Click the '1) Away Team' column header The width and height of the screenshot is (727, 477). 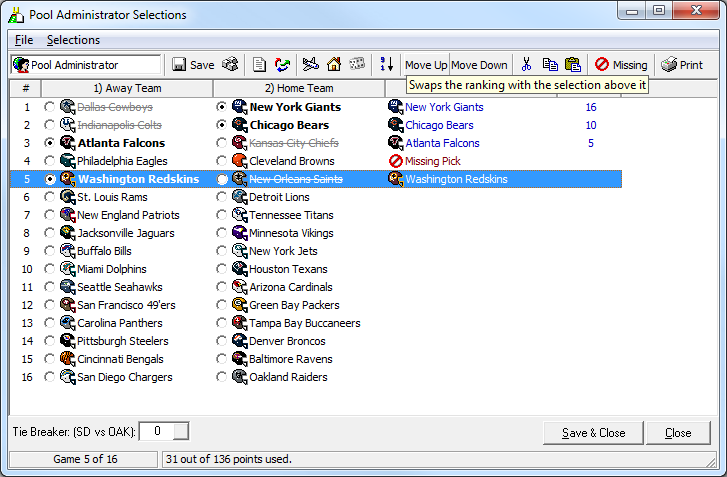coord(127,88)
